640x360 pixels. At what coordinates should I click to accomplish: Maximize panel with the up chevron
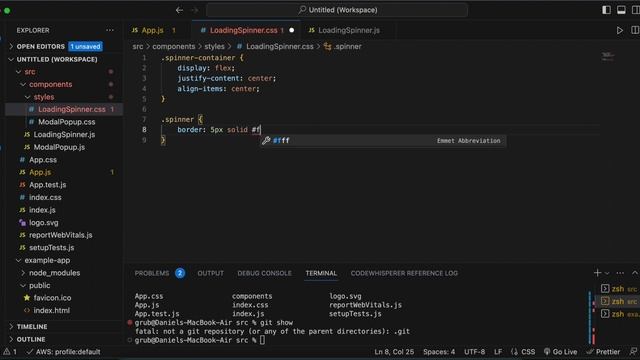coord(635,273)
